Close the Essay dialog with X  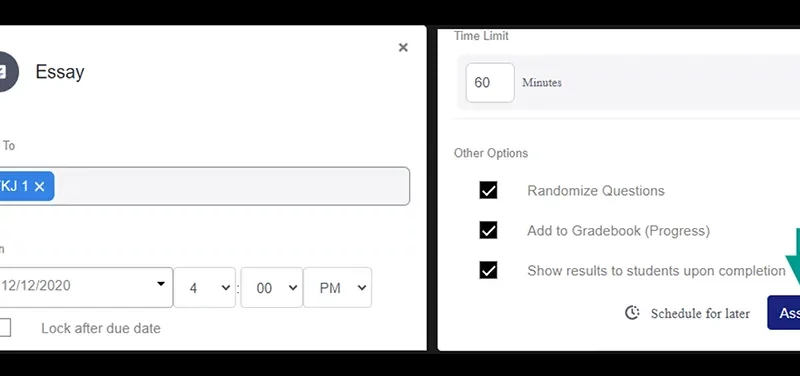tap(403, 47)
